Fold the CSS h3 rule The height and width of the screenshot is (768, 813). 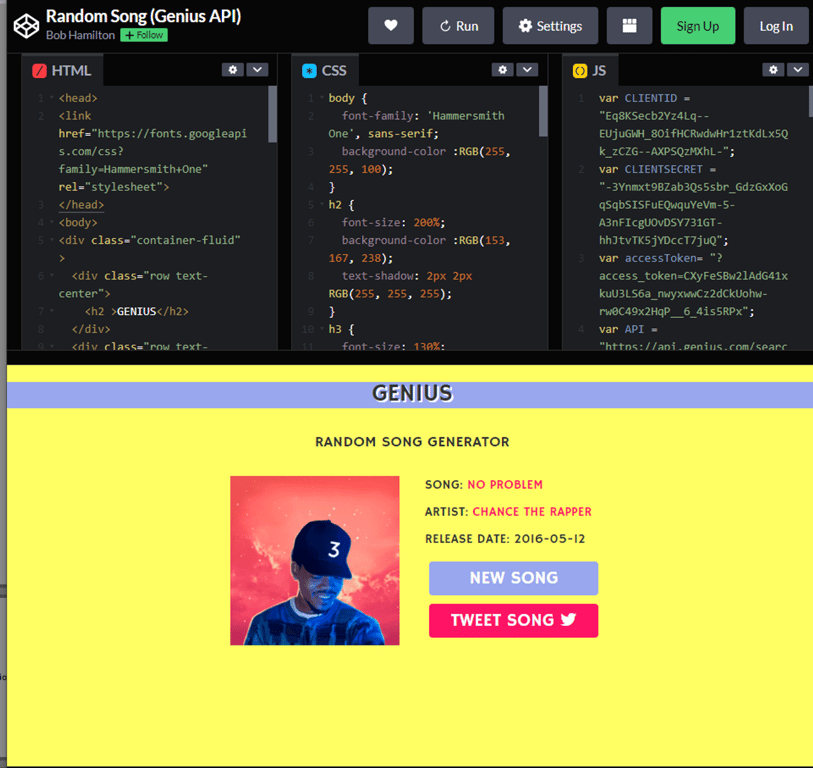tap(322, 329)
